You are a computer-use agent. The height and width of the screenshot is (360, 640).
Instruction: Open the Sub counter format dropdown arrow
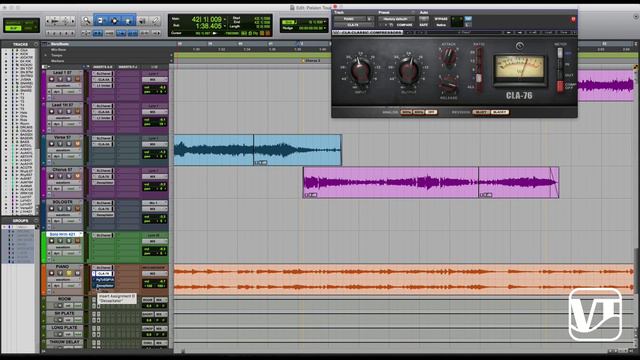(x=224, y=27)
